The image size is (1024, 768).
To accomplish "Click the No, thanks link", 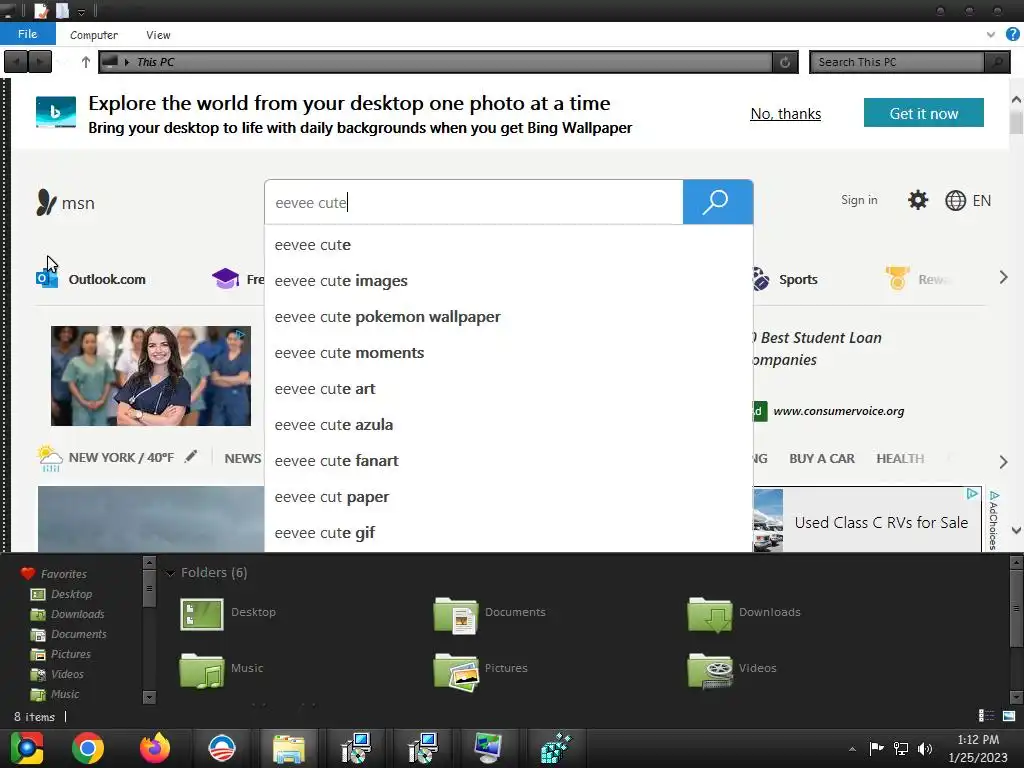I will pyautogui.click(x=786, y=114).
